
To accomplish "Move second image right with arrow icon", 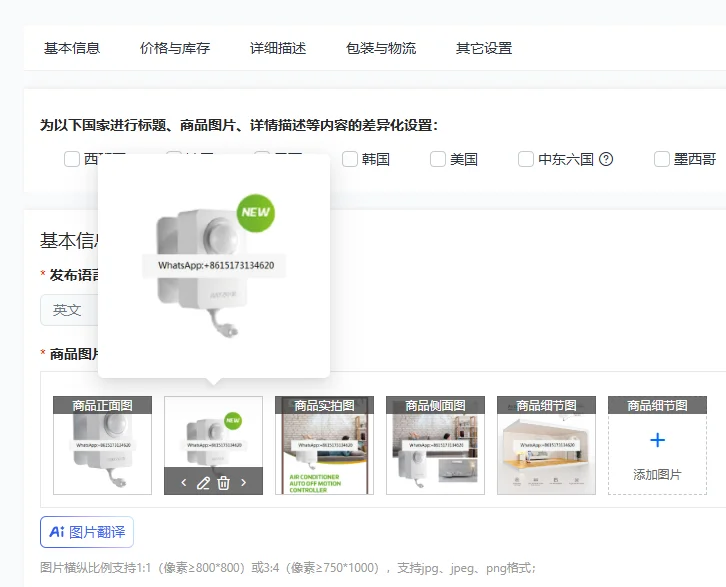I will (x=244, y=483).
